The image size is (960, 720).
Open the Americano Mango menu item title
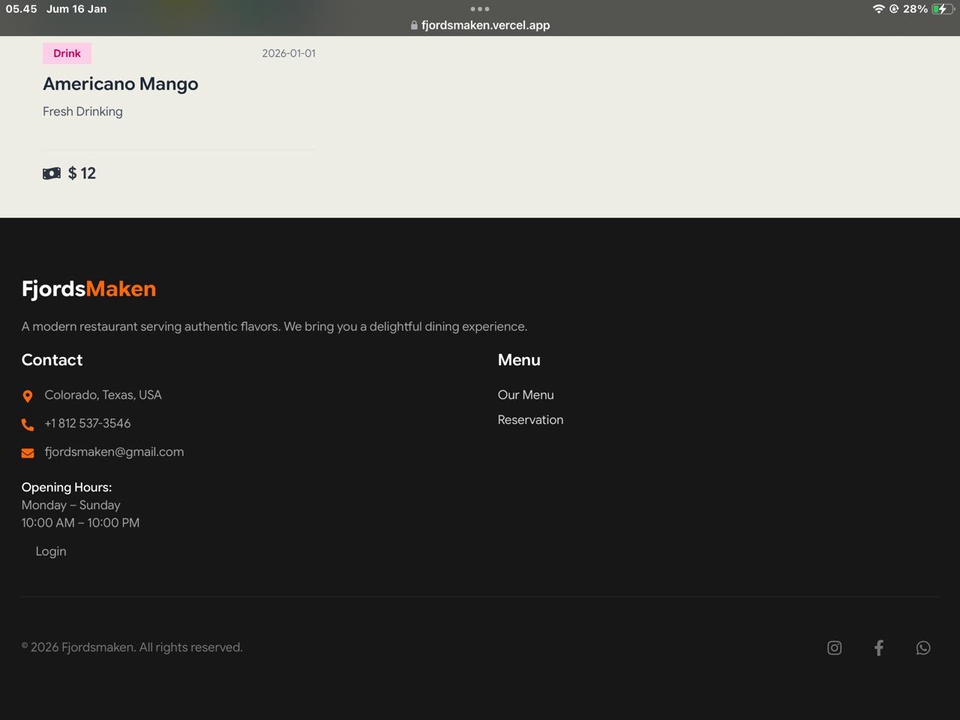120,84
